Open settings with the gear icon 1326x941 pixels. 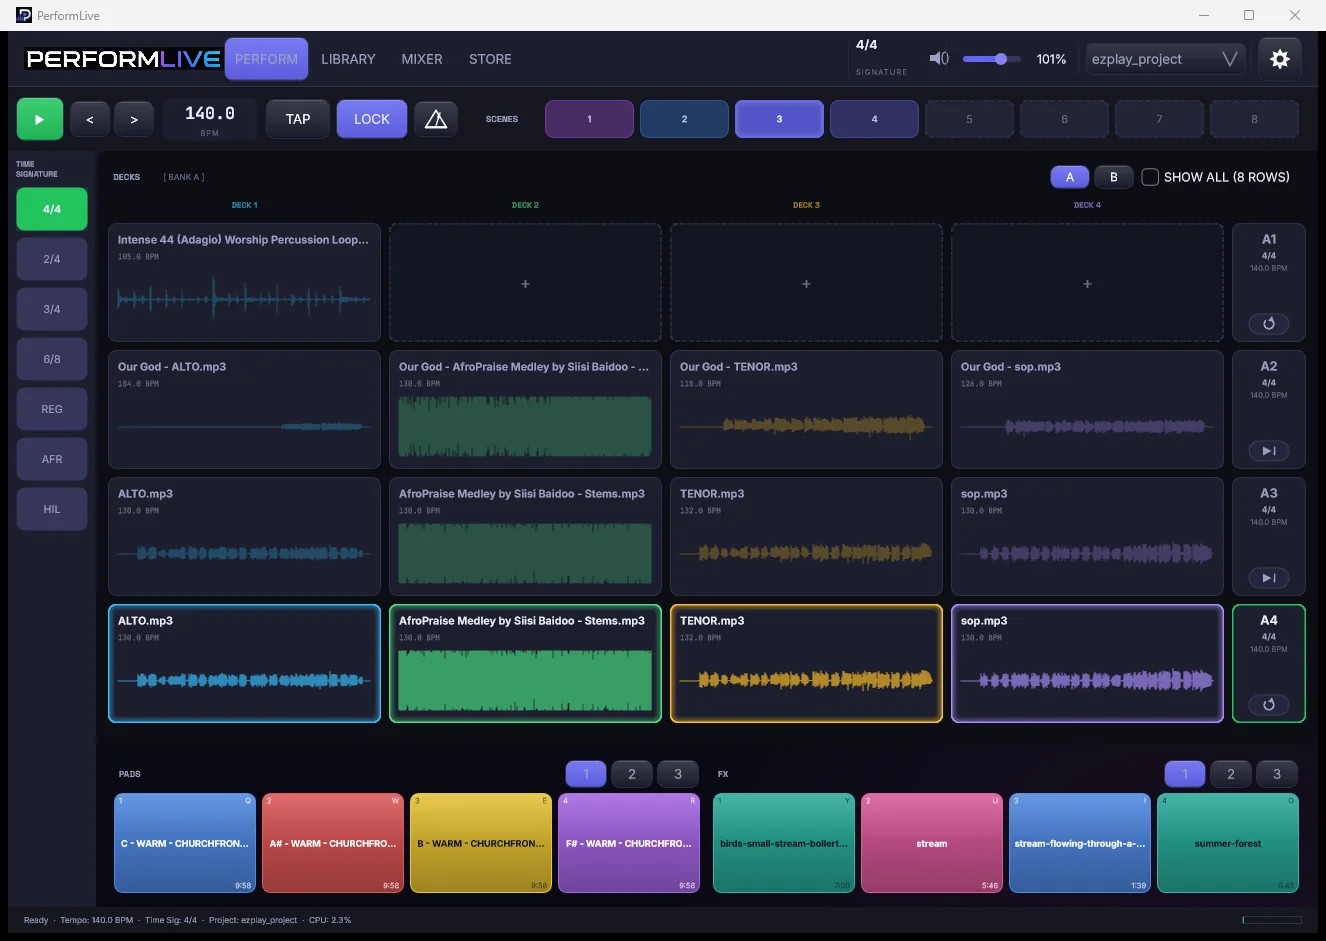pos(1280,59)
